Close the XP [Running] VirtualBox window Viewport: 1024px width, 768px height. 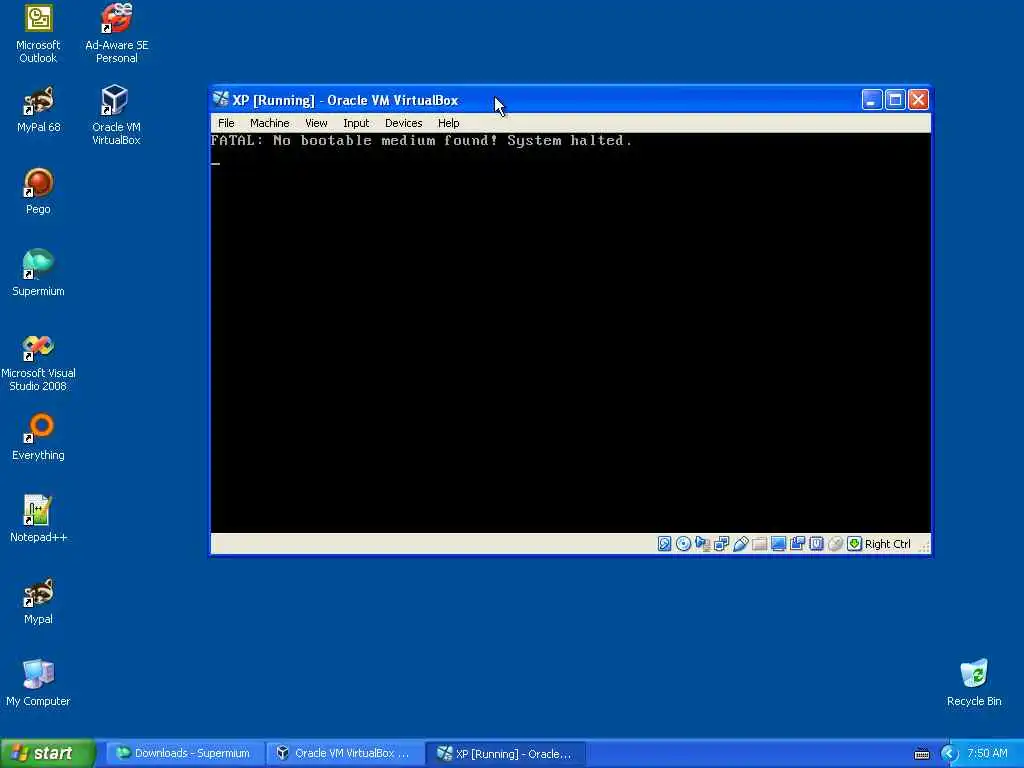click(x=918, y=100)
